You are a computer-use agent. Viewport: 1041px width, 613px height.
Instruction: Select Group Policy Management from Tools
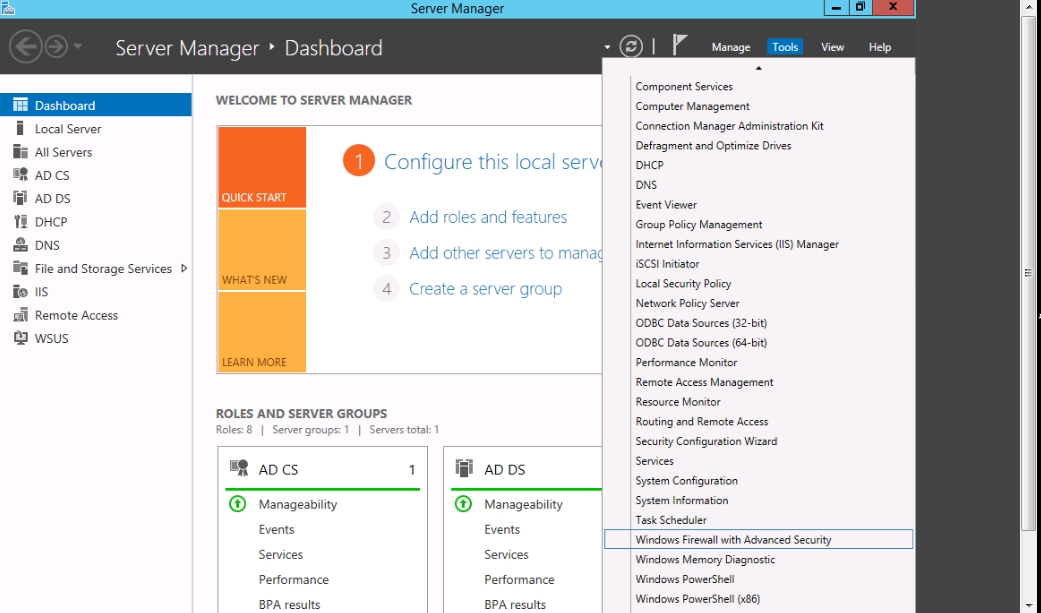[x=698, y=225]
